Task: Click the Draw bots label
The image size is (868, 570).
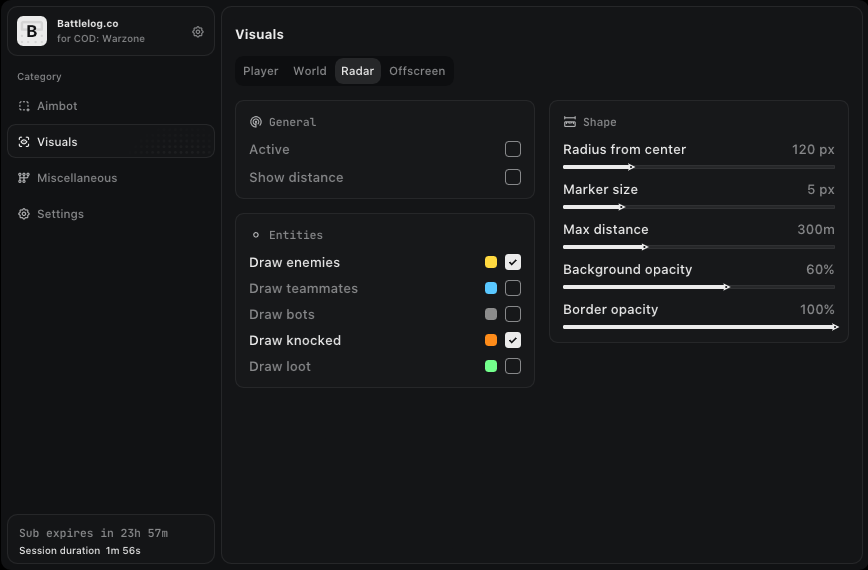Action: pyautogui.click(x=282, y=314)
